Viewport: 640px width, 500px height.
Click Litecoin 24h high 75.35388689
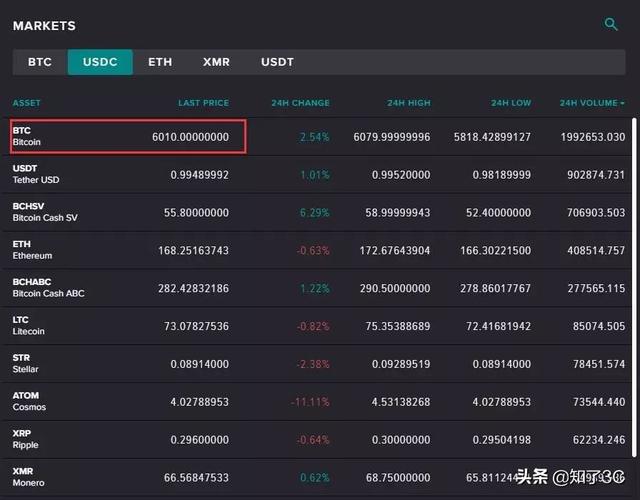tap(398, 326)
